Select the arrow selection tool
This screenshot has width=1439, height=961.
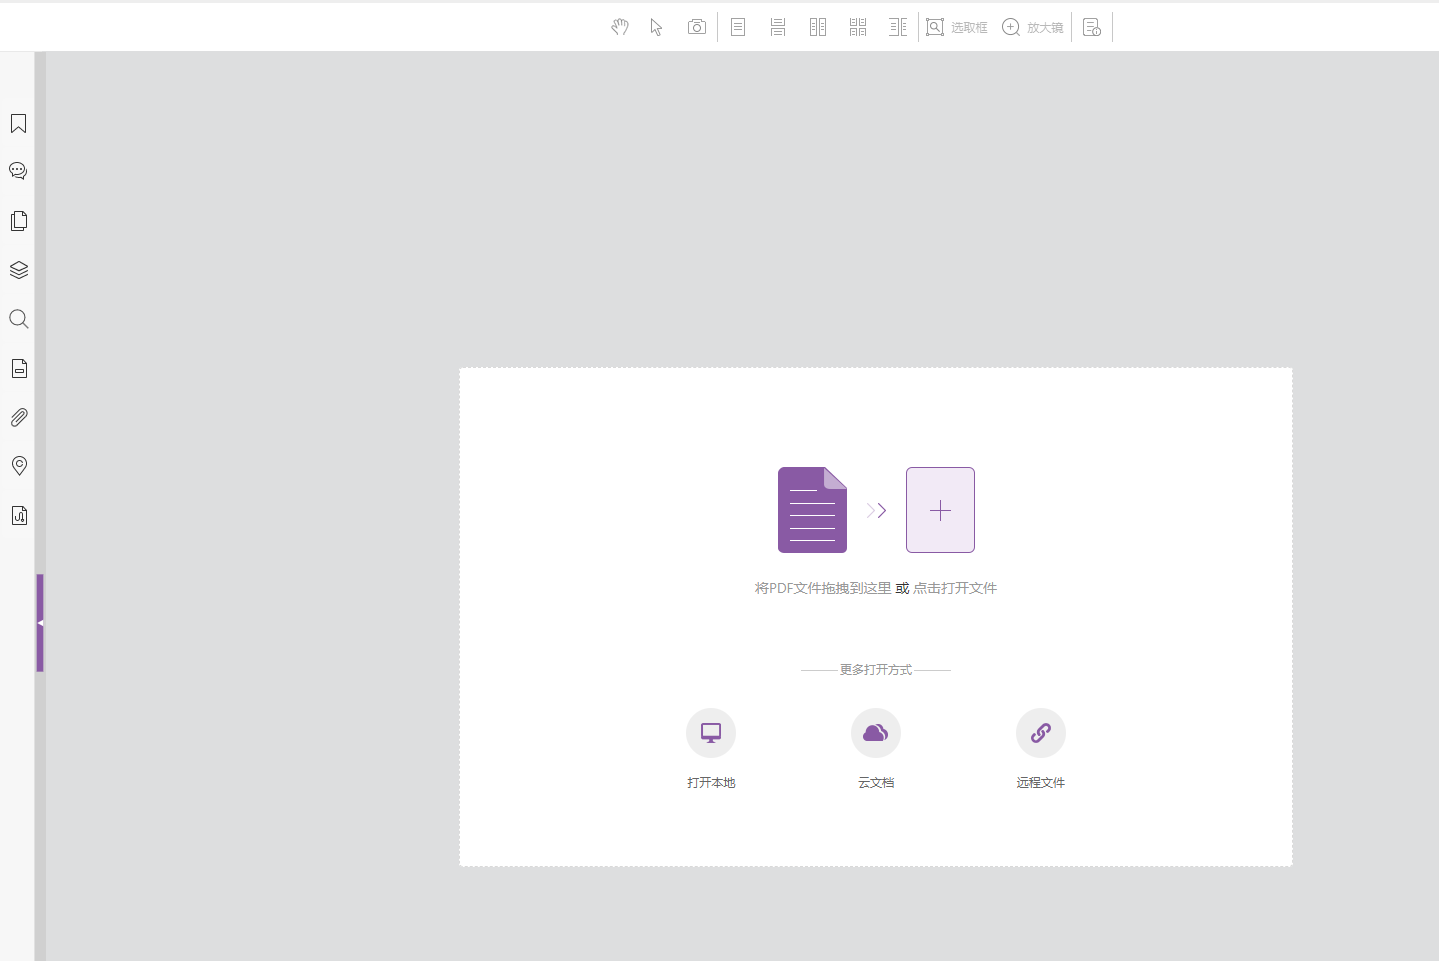pos(656,27)
